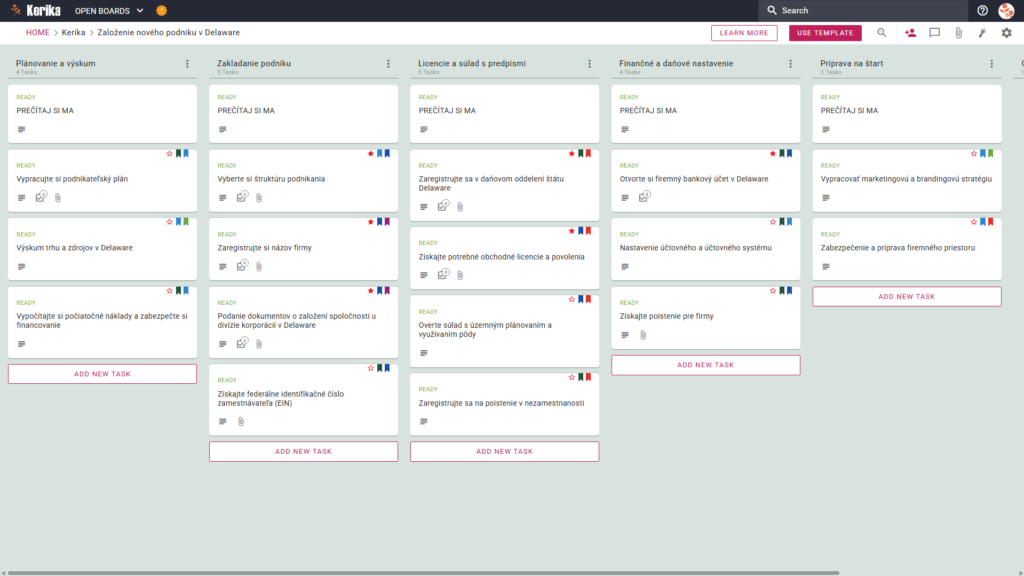Open the help question mark icon
1024x576 pixels.
coord(982,10)
